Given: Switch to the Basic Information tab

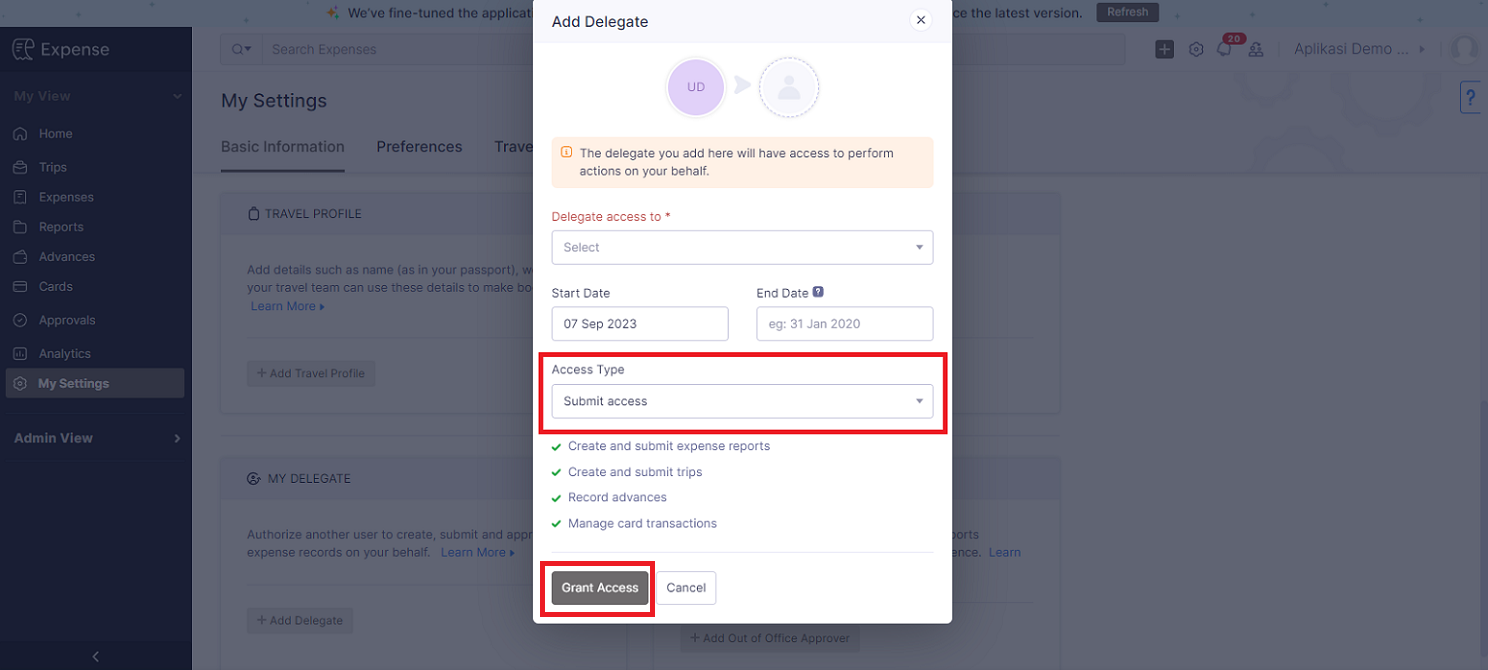Looking at the screenshot, I should click(283, 147).
